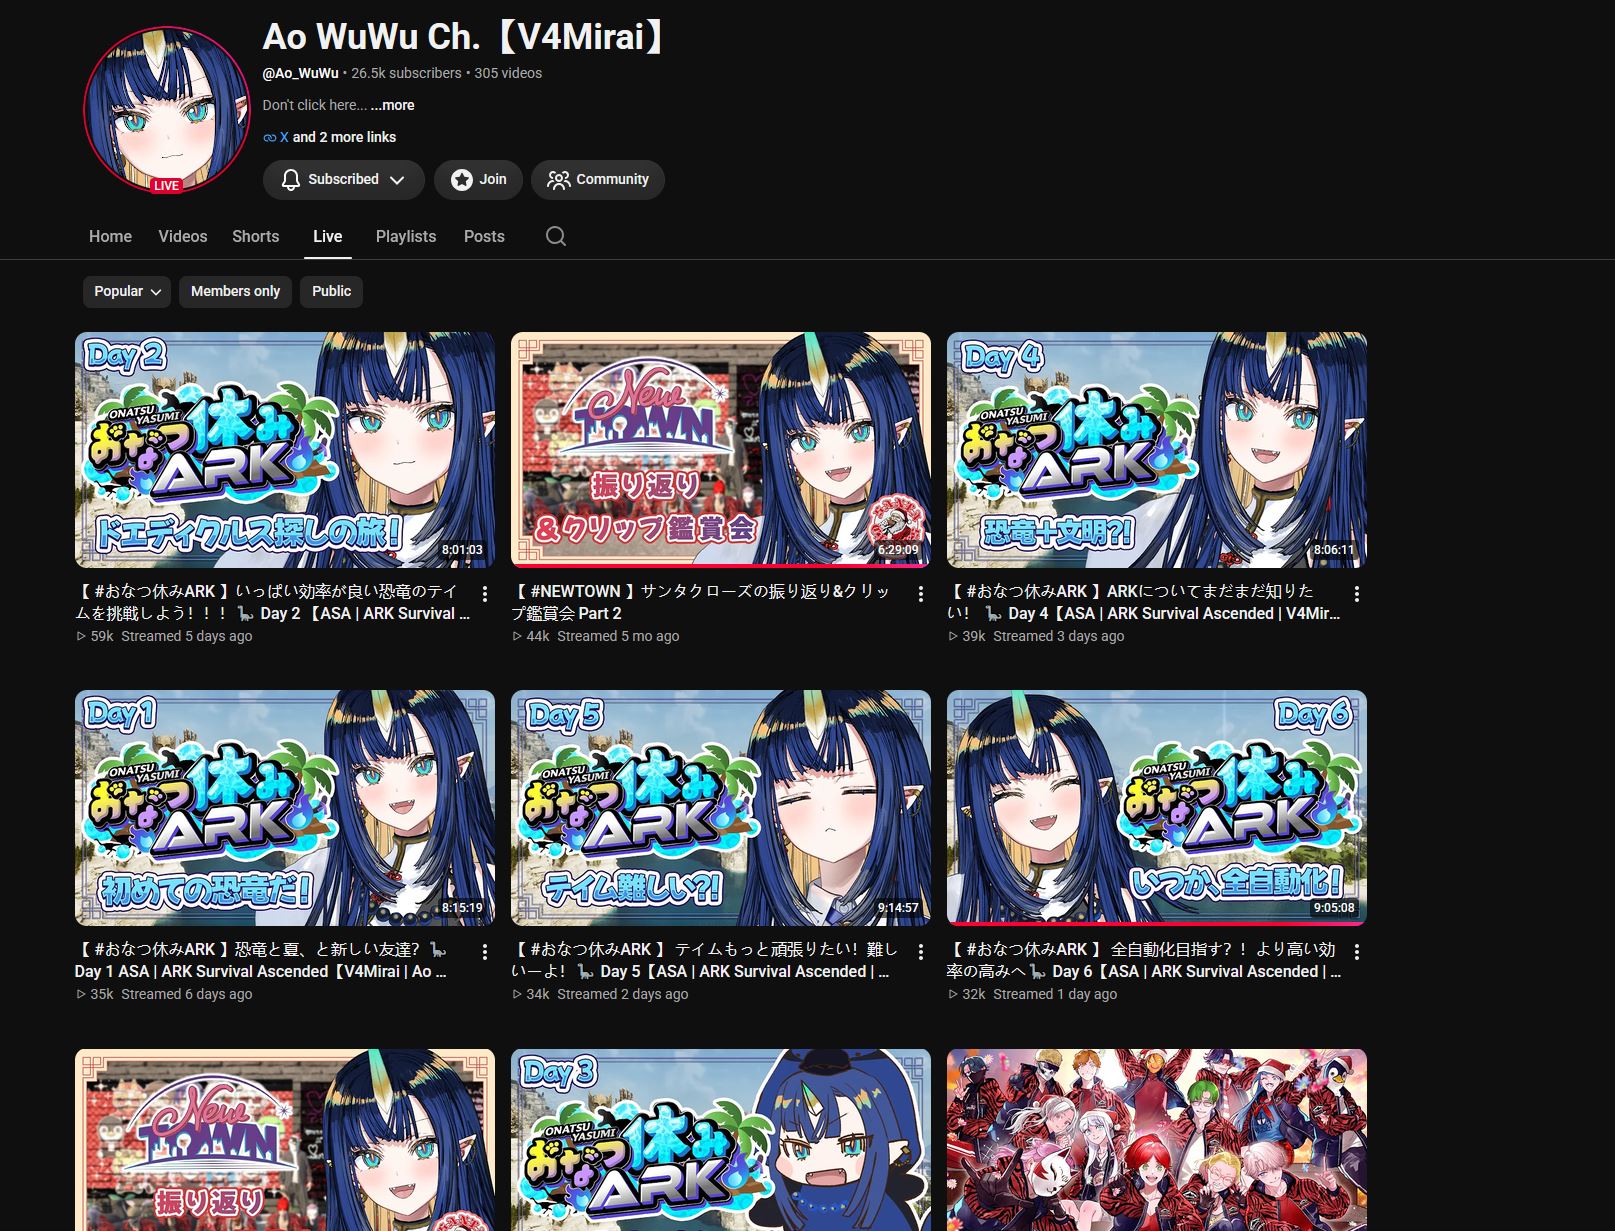
Task: Expand the Popular sort dropdown
Action: (127, 291)
